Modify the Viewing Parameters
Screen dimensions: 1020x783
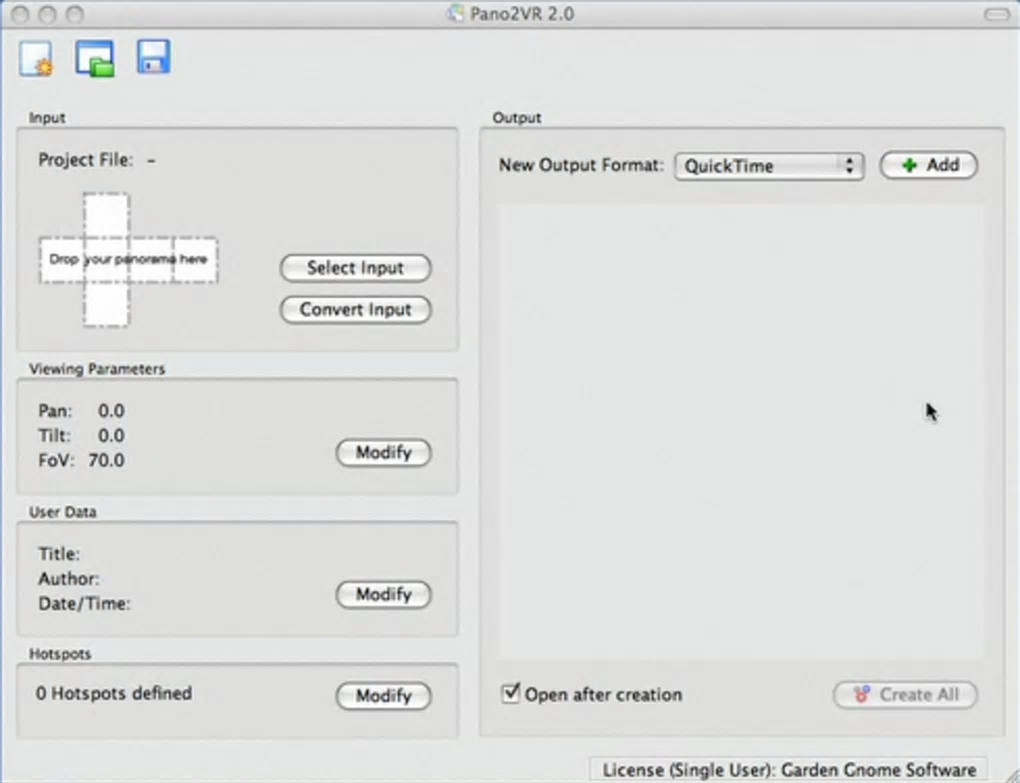tap(383, 453)
